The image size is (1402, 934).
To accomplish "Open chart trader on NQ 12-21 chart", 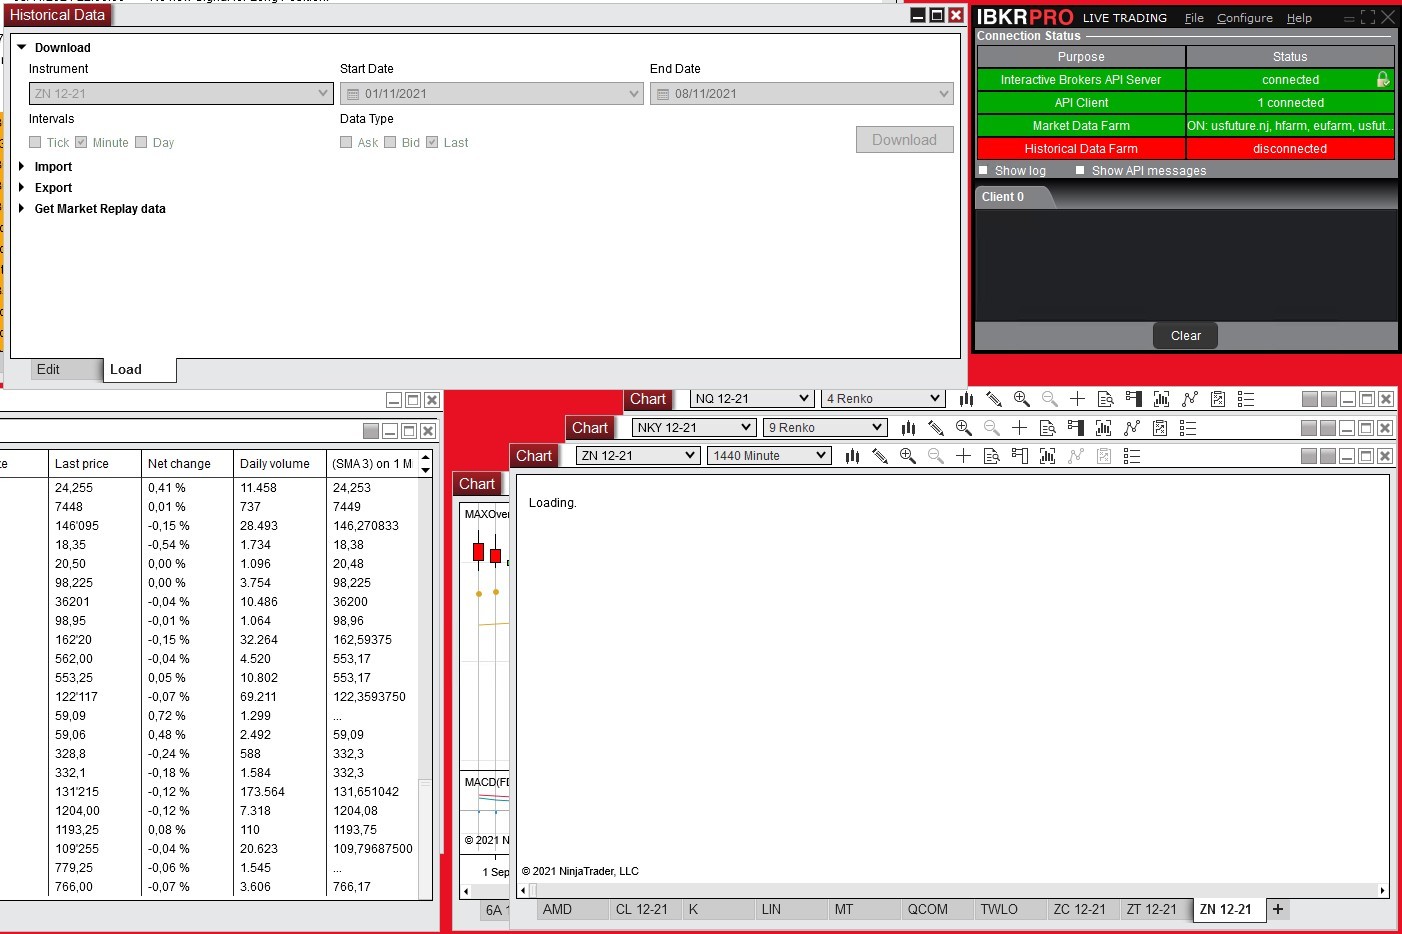I will click(1133, 399).
